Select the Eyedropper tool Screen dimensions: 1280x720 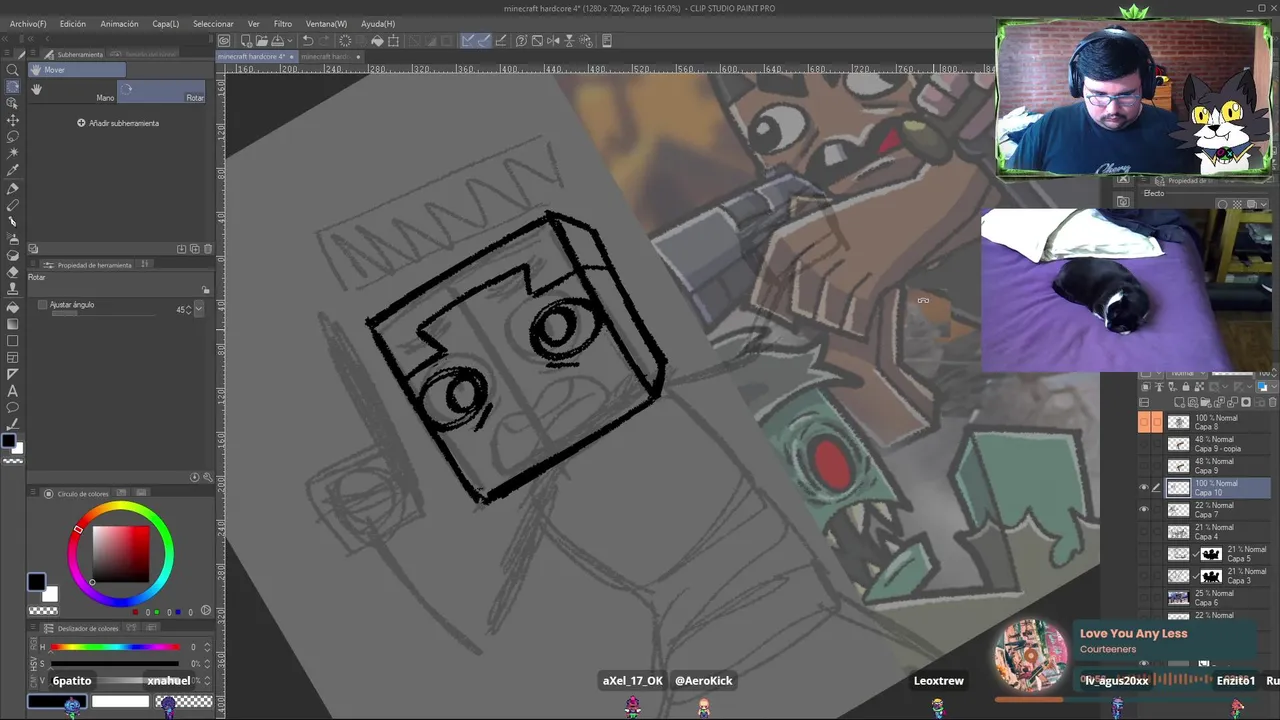coord(13,171)
